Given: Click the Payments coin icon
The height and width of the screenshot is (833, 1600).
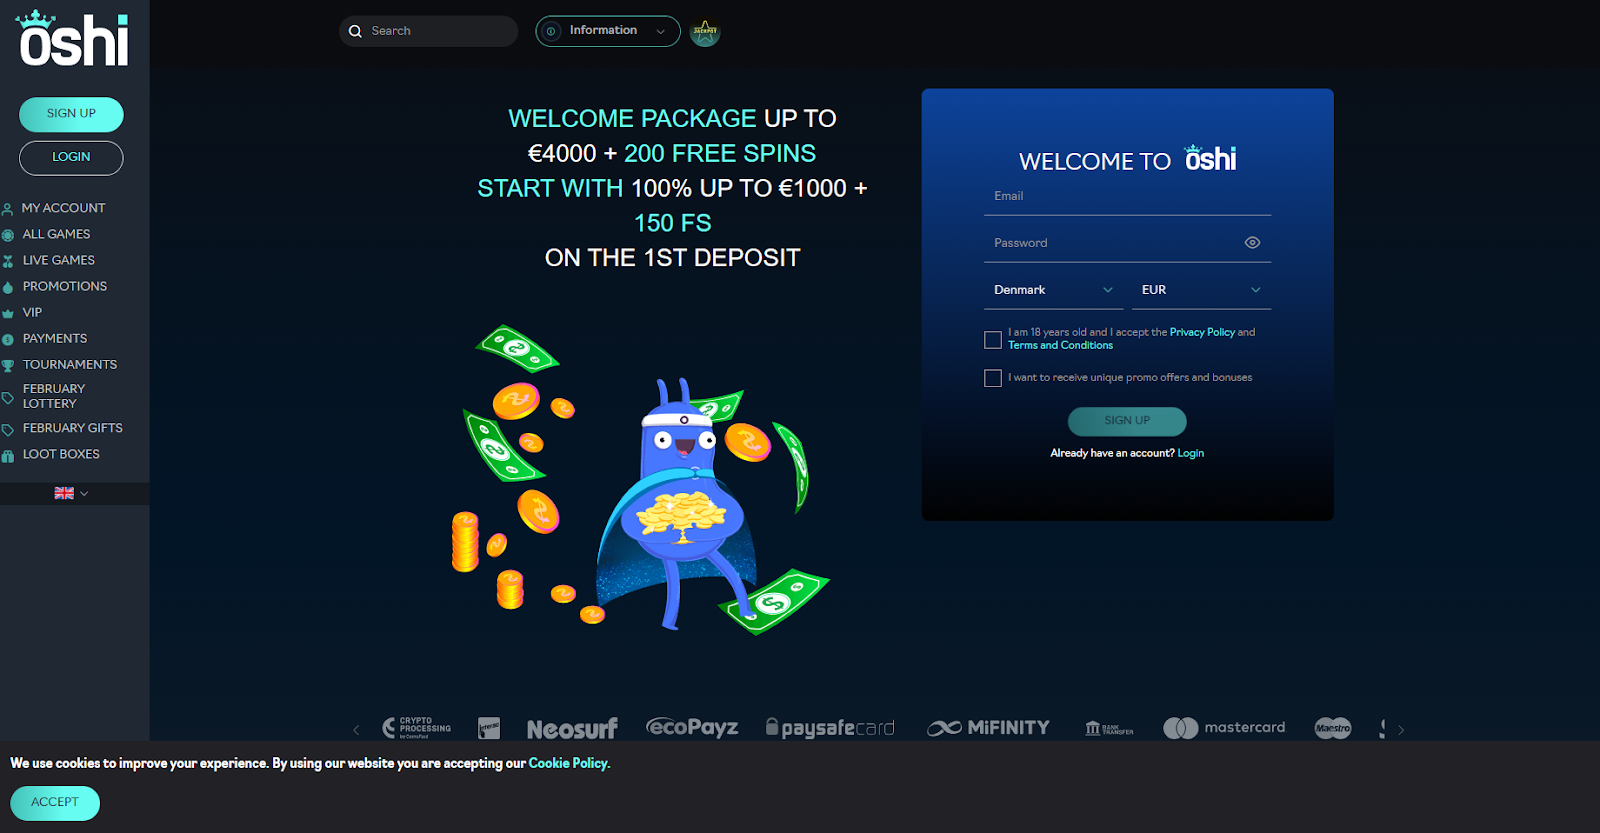Looking at the screenshot, I should (x=8, y=340).
